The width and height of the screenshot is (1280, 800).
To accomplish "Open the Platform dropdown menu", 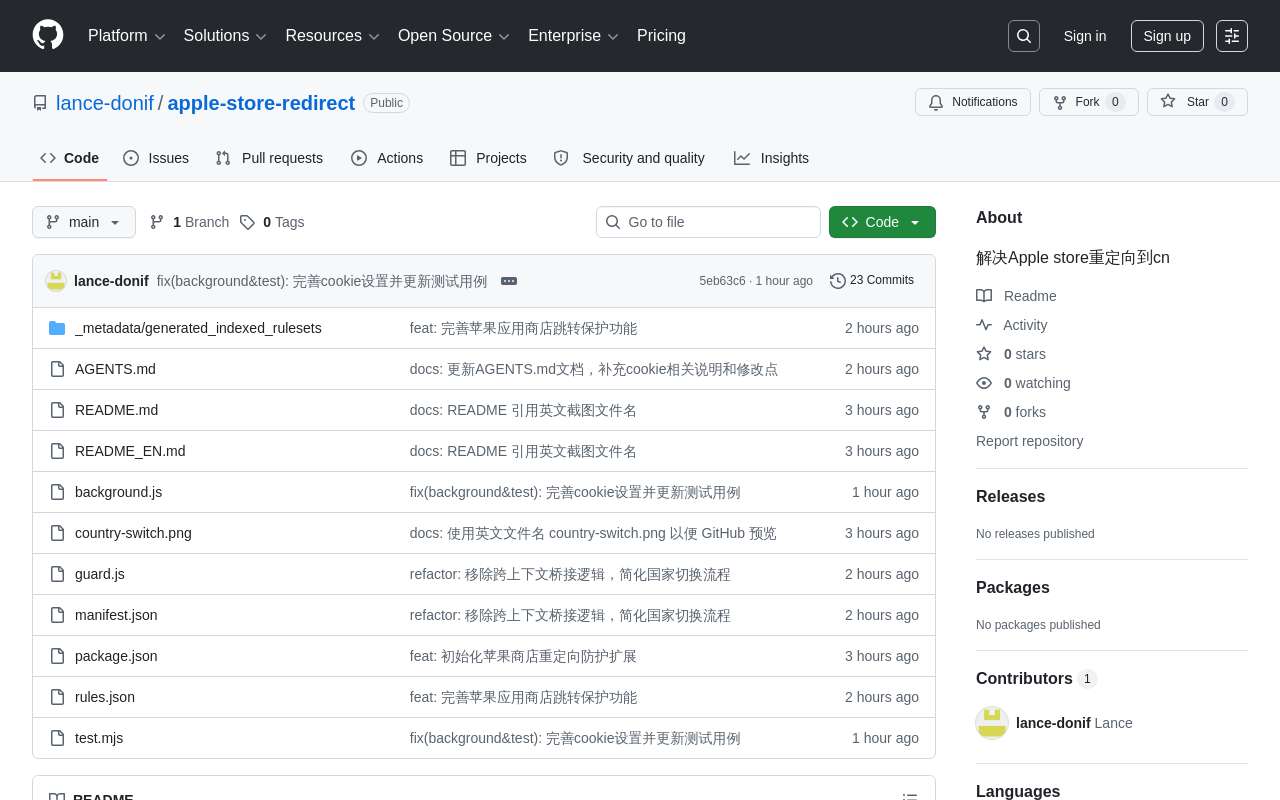I will (x=127, y=36).
